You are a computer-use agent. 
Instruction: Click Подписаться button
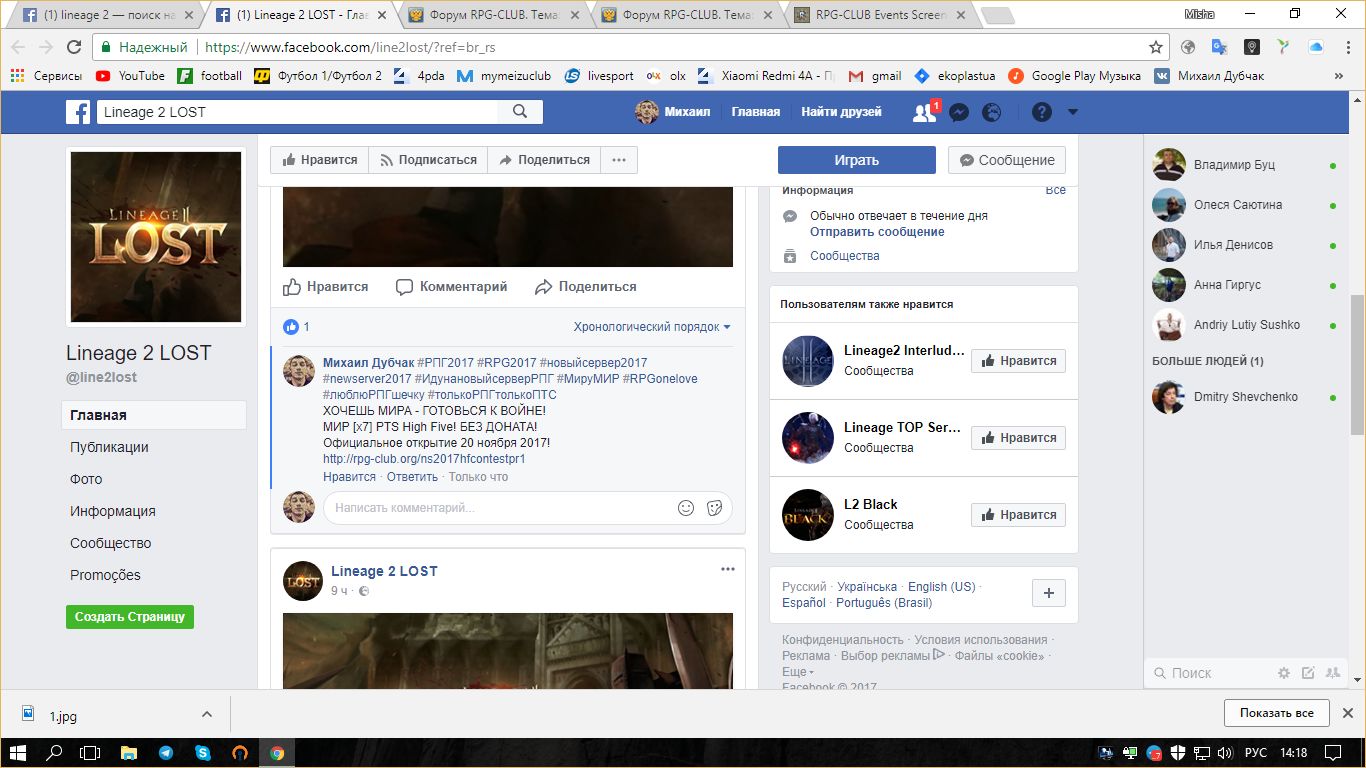coord(428,160)
